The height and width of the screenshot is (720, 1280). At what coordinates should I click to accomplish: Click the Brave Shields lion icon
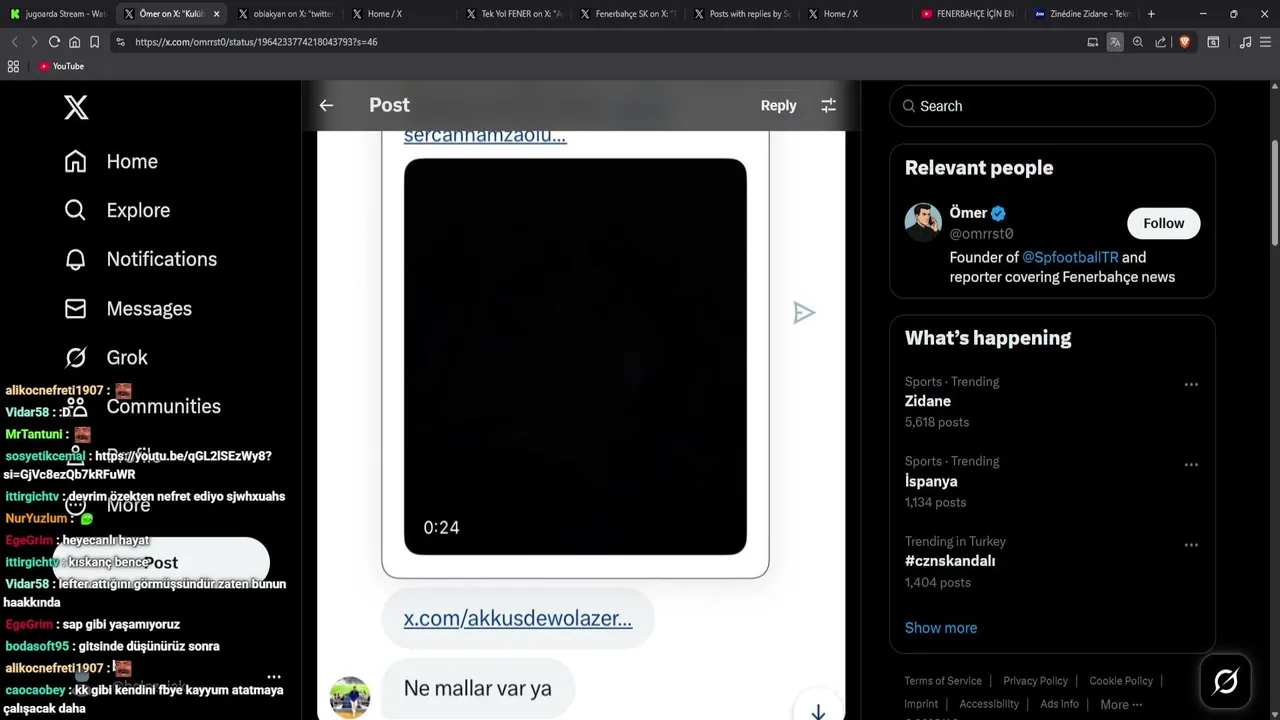[x=1184, y=42]
